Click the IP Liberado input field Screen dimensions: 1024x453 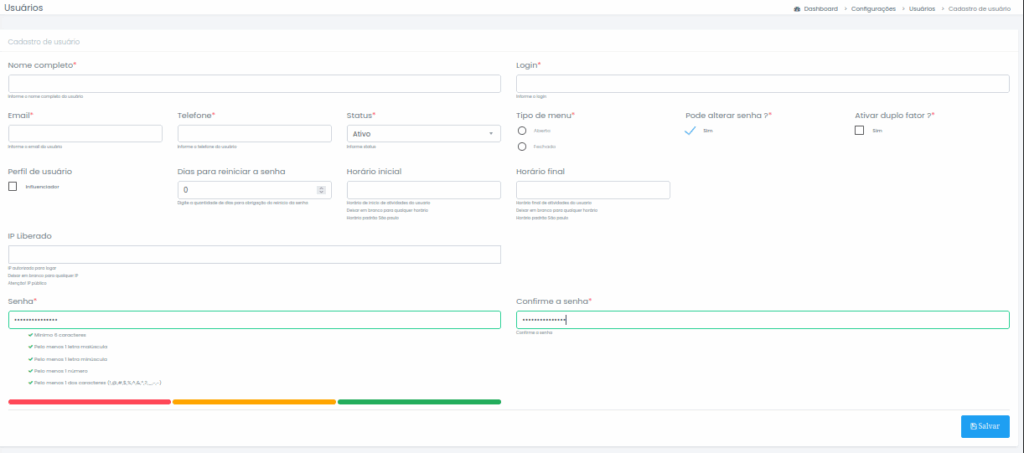point(254,255)
